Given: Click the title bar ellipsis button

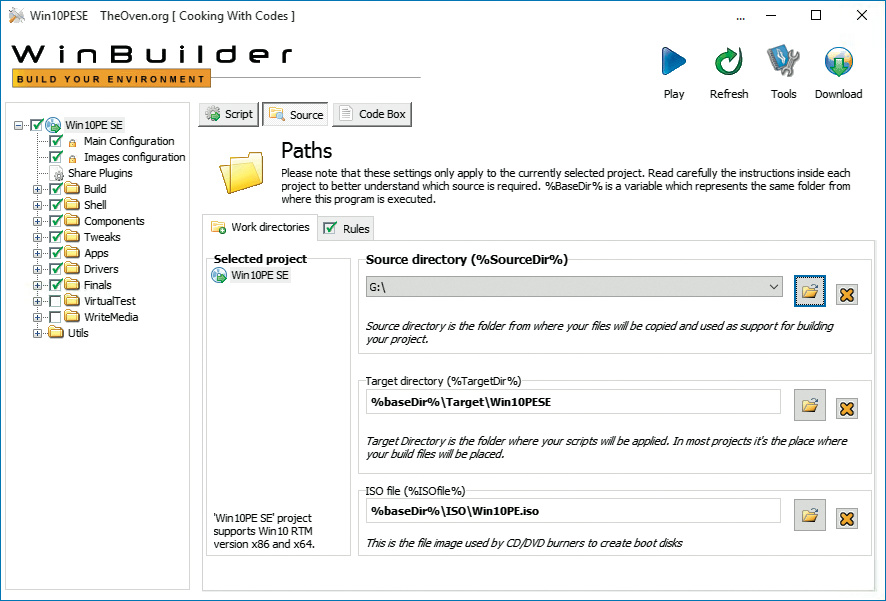Looking at the screenshot, I should pos(741,18).
